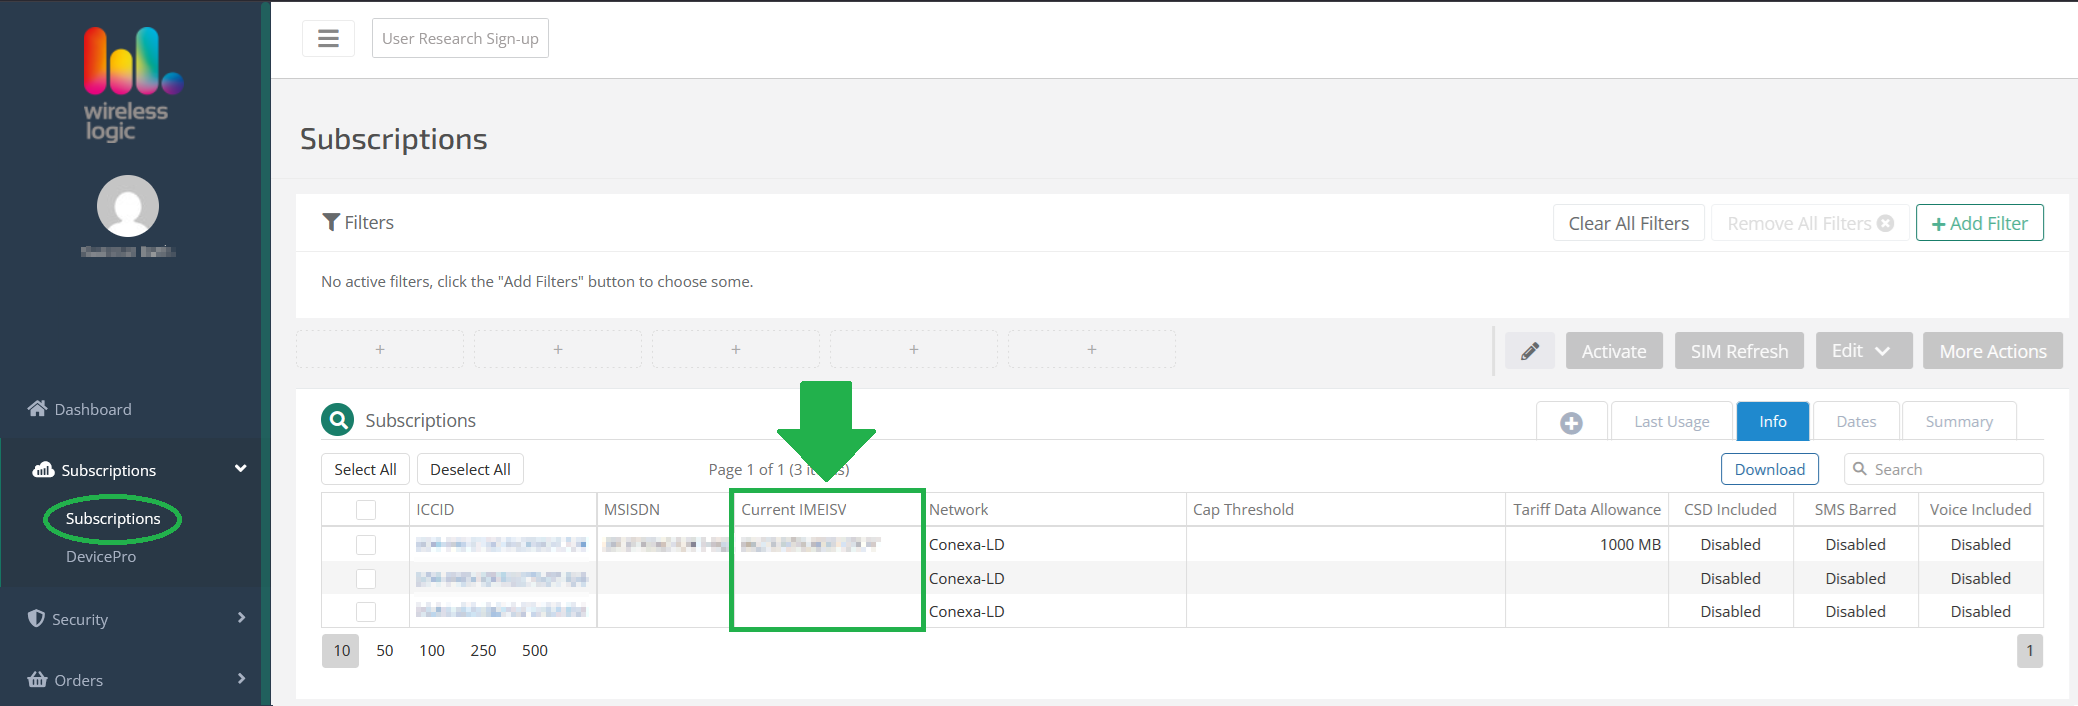Check the first subscription row checkbox
This screenshot has width=2078, height=706.
[366, 545]
